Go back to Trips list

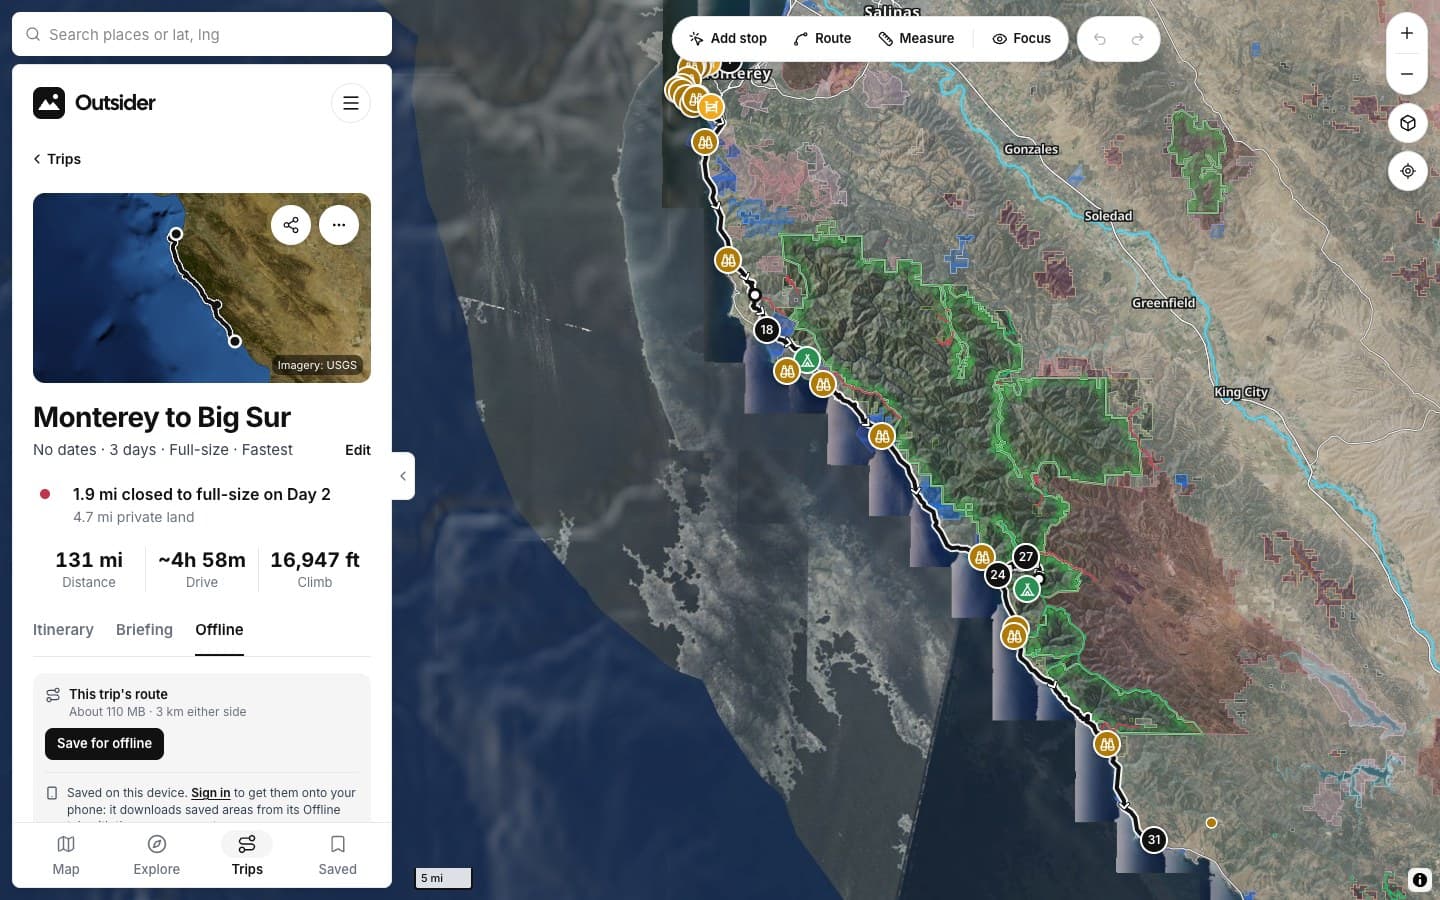[x=57, y=159]
